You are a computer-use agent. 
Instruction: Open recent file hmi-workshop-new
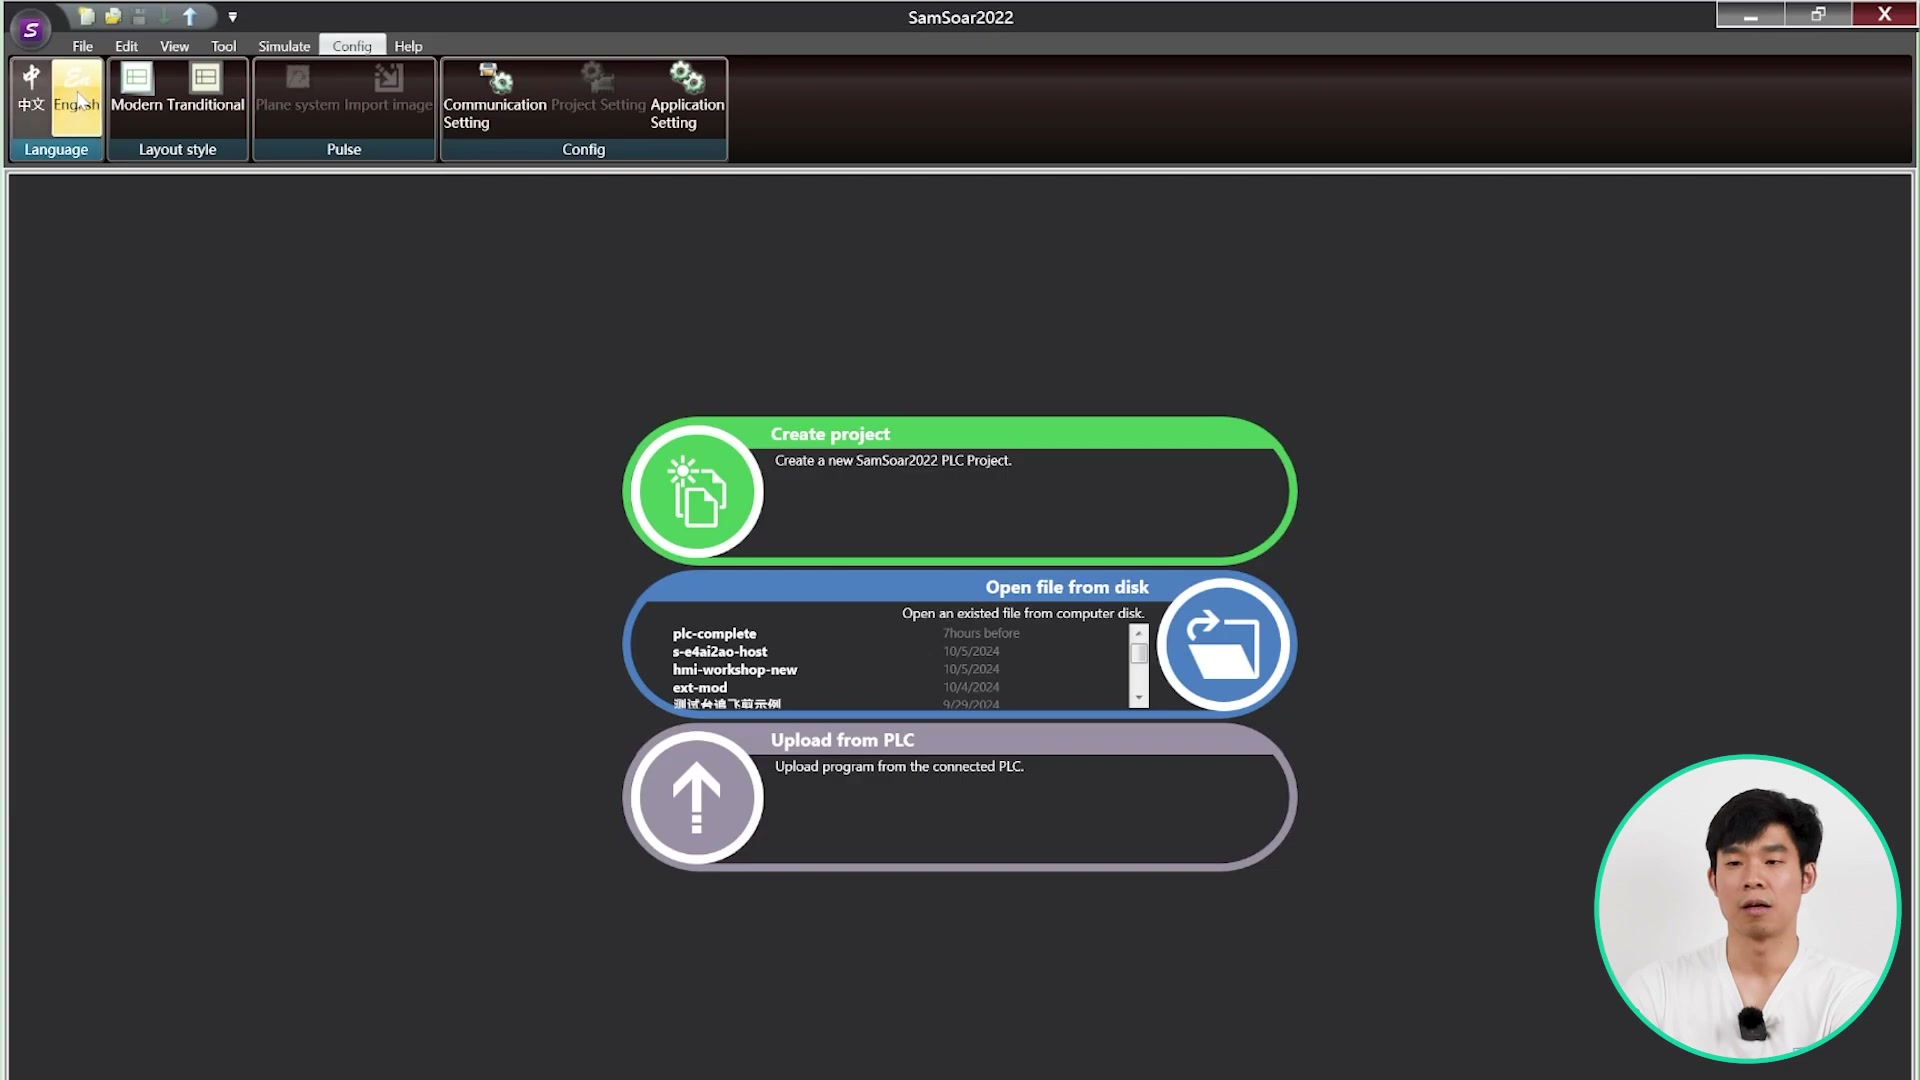point(735,670)
